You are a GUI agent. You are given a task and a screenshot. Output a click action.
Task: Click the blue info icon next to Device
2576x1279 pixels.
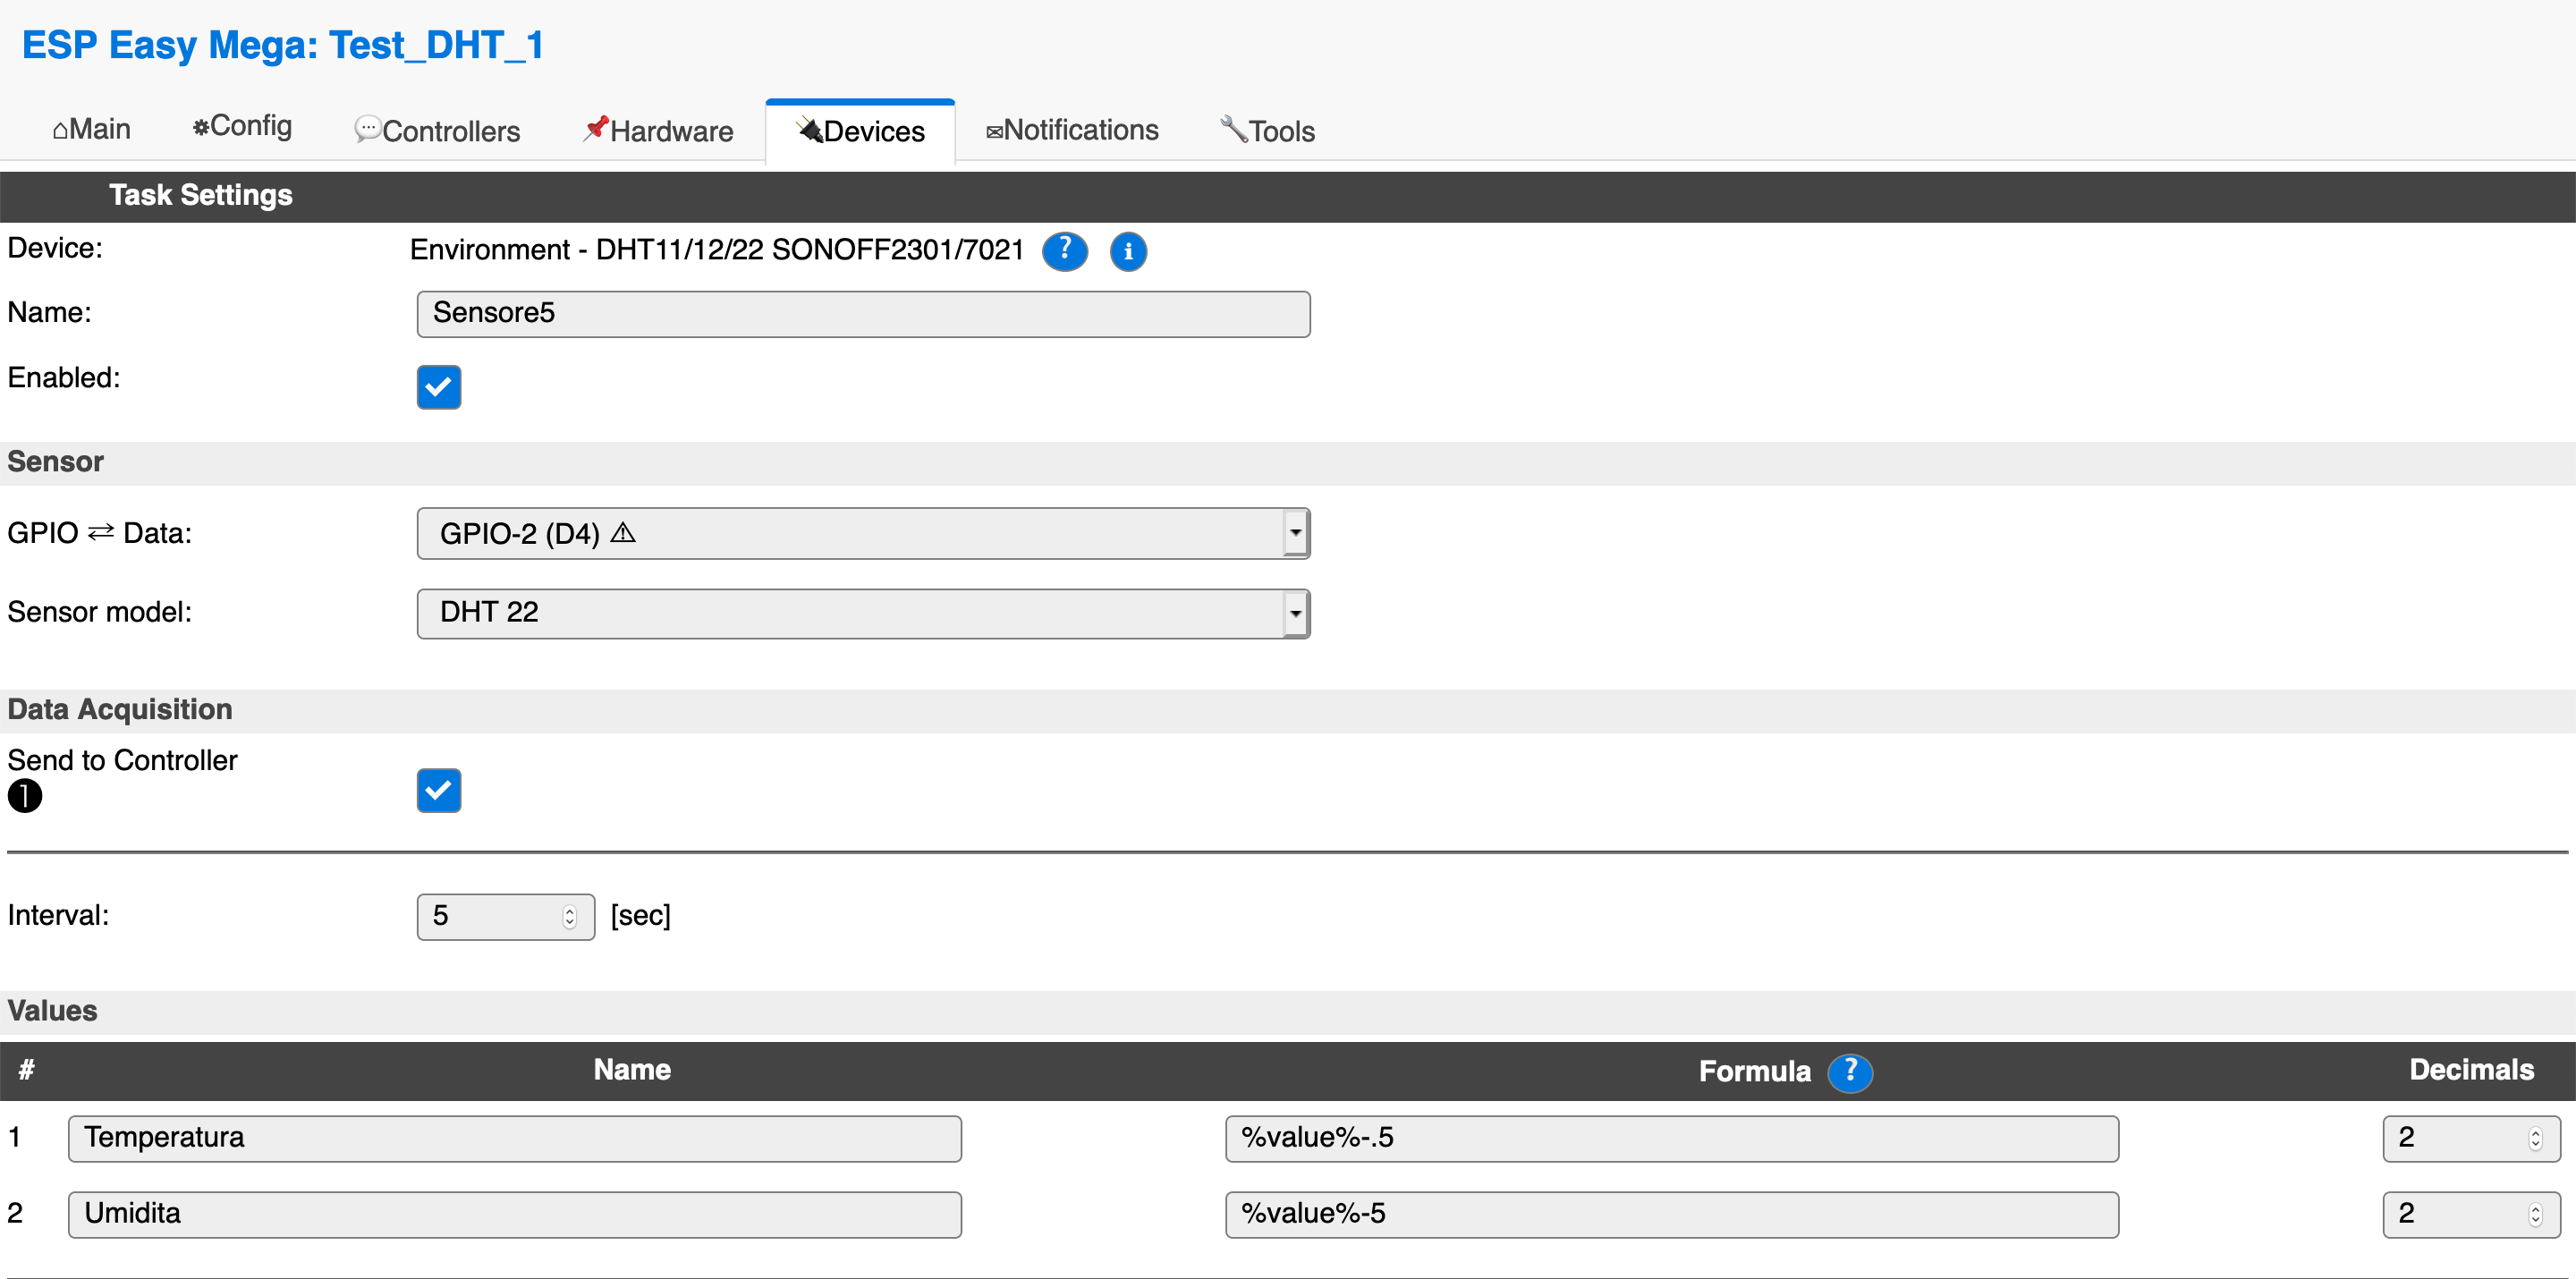click(1128, 251)
